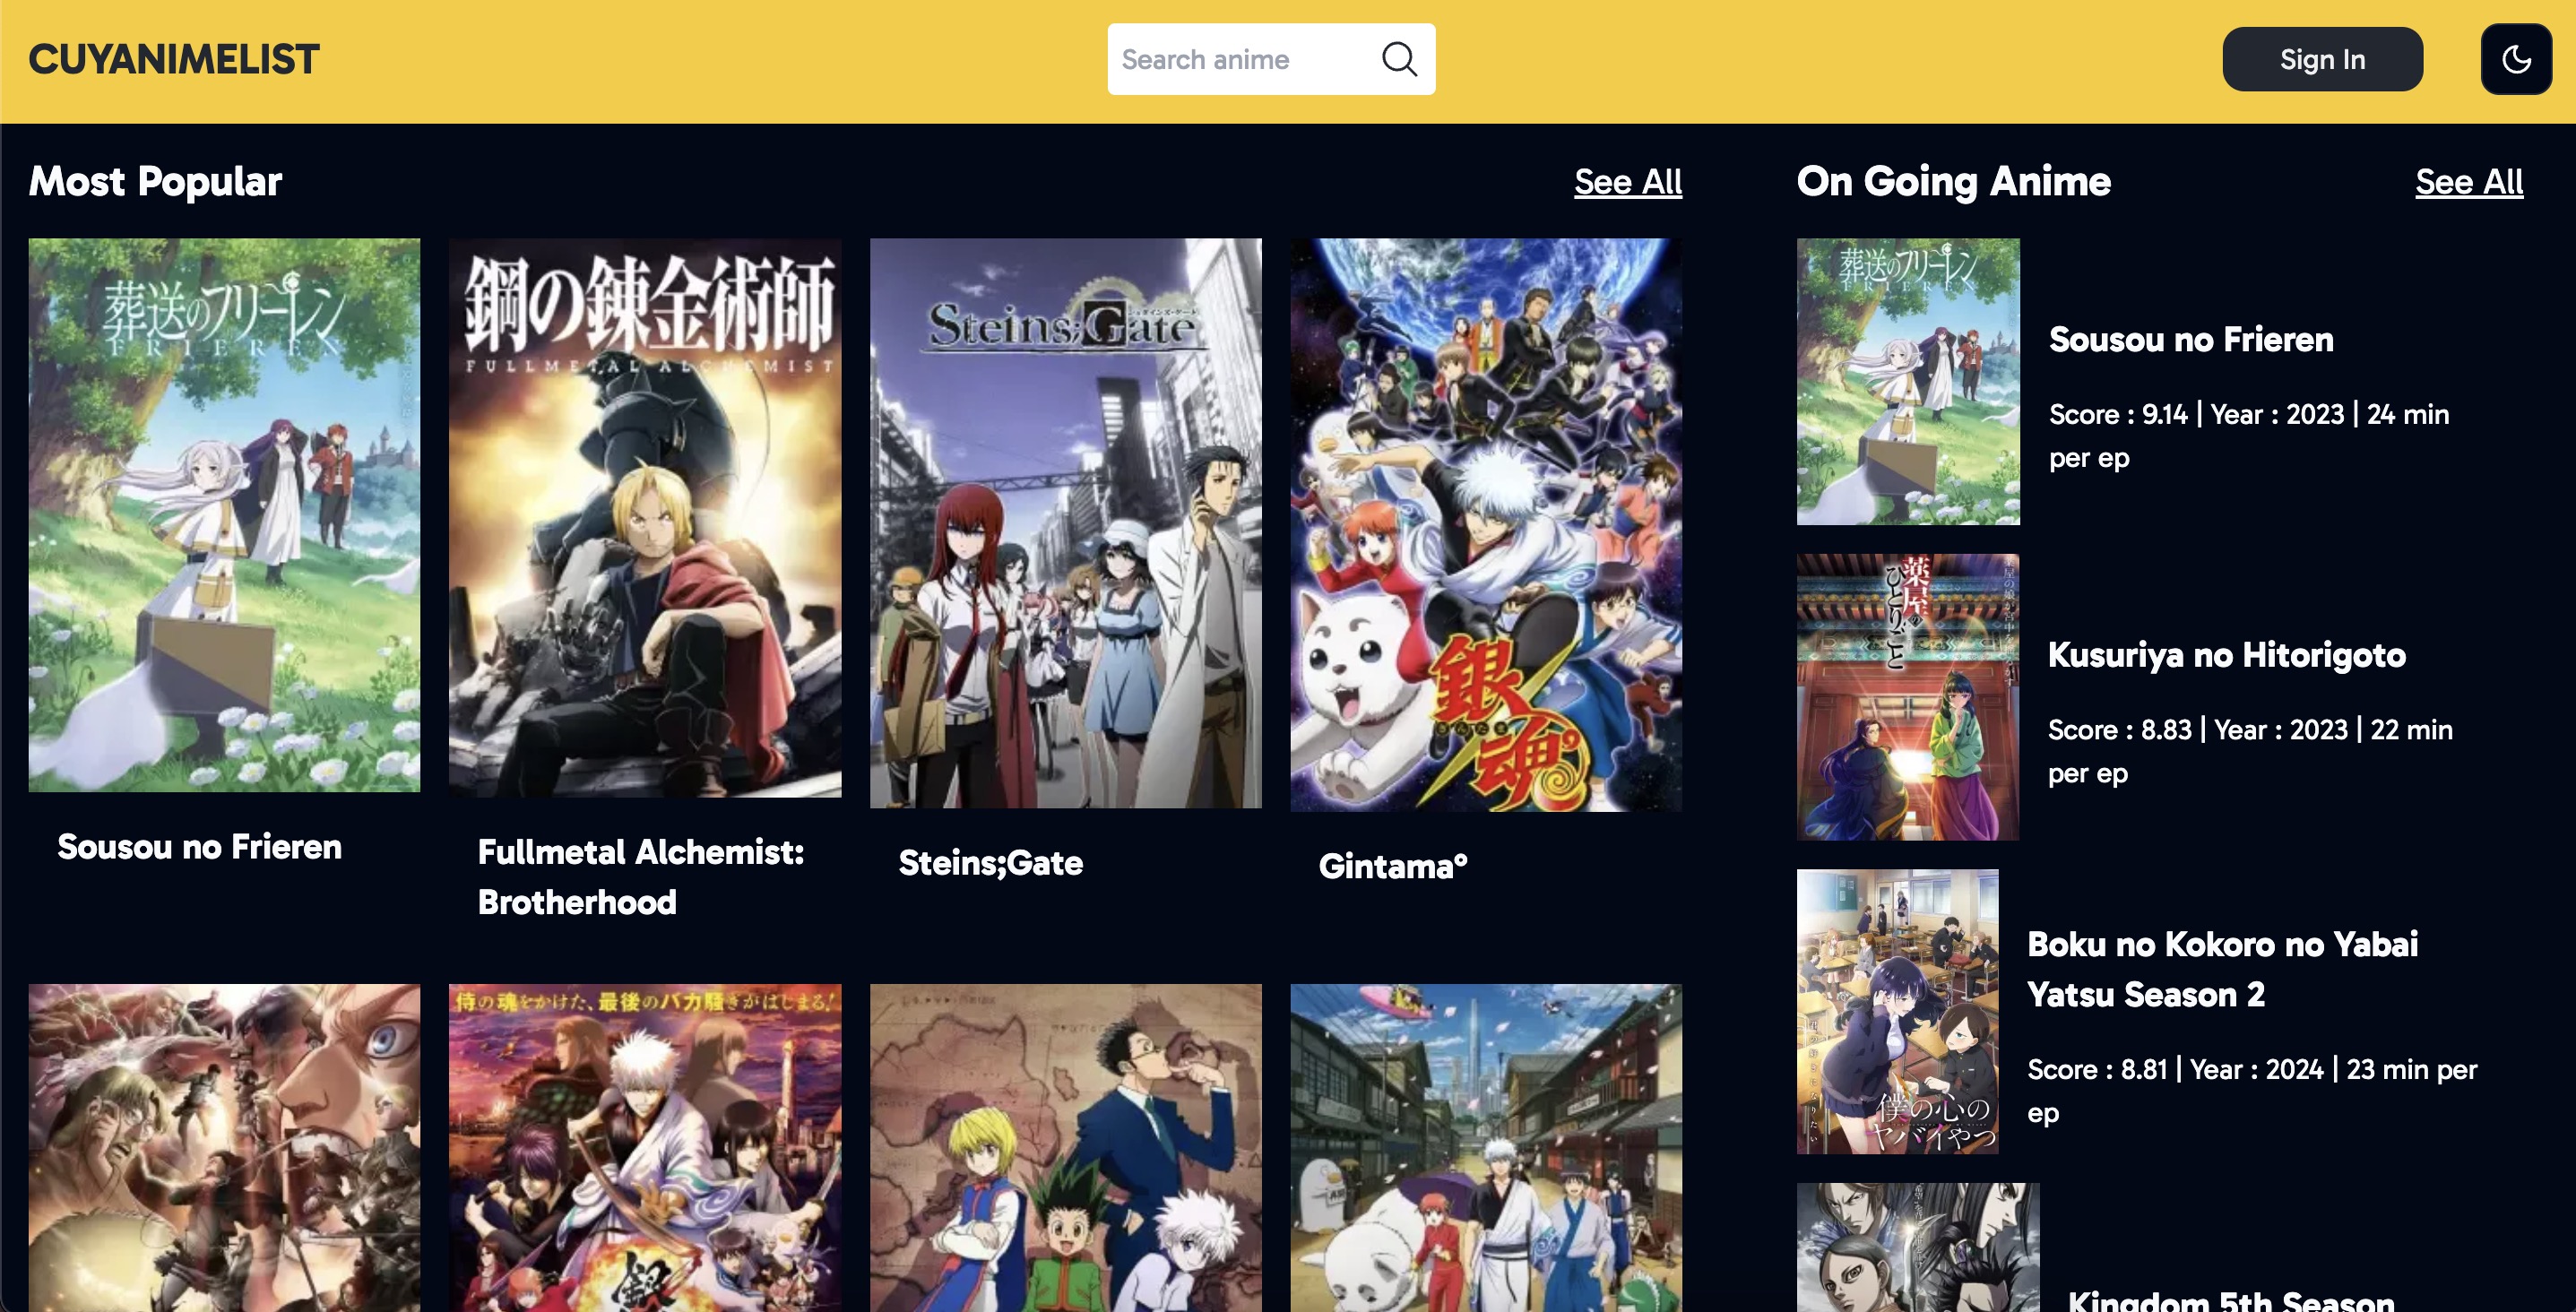Open Boku no Kokoro no Yabai Yatsu thumbnail
Screen dimensions: 2576x1312
[x=1898, y=1012]
